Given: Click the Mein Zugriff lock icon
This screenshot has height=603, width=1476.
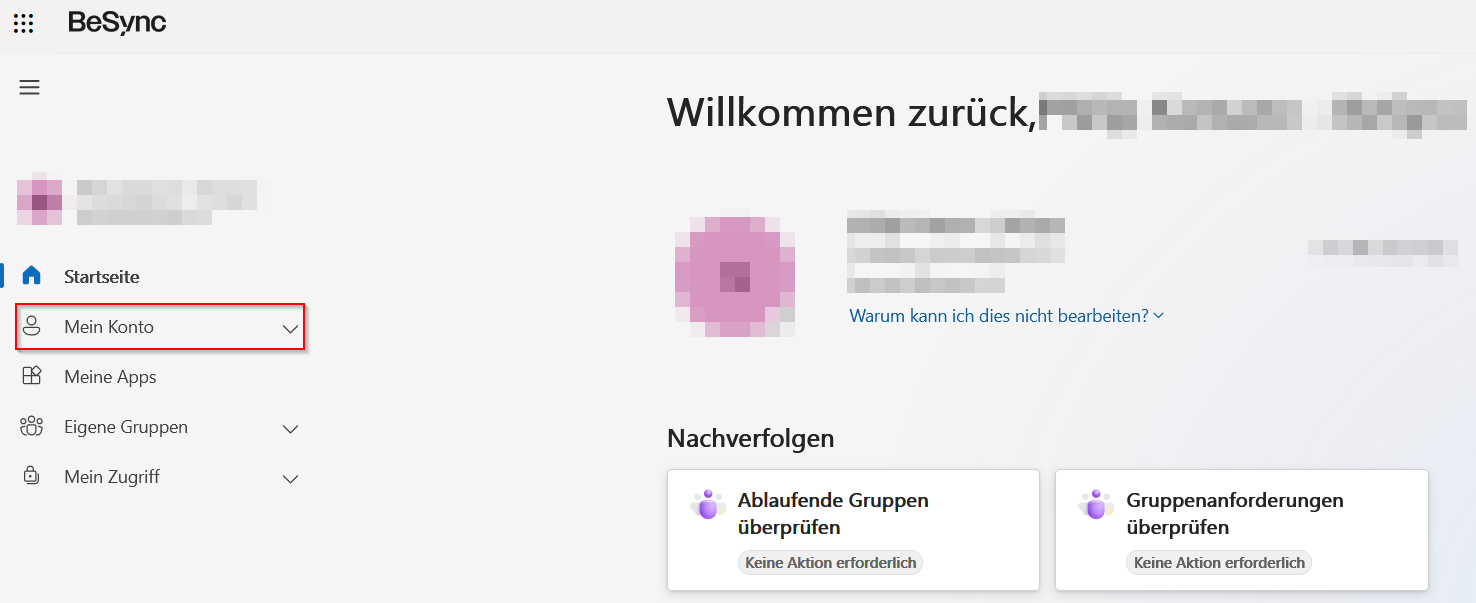Looking at the screenshot, I should tap(32, 476).
